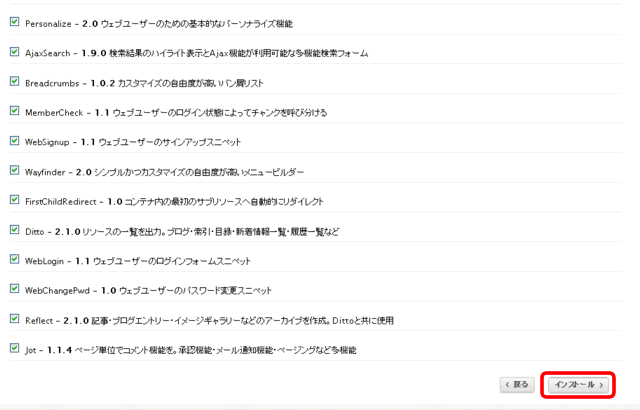Uncheck the AjaxSearch 1.9.0 checkbox
This screenshot has height=410, width=640.
tap(14, 52)
